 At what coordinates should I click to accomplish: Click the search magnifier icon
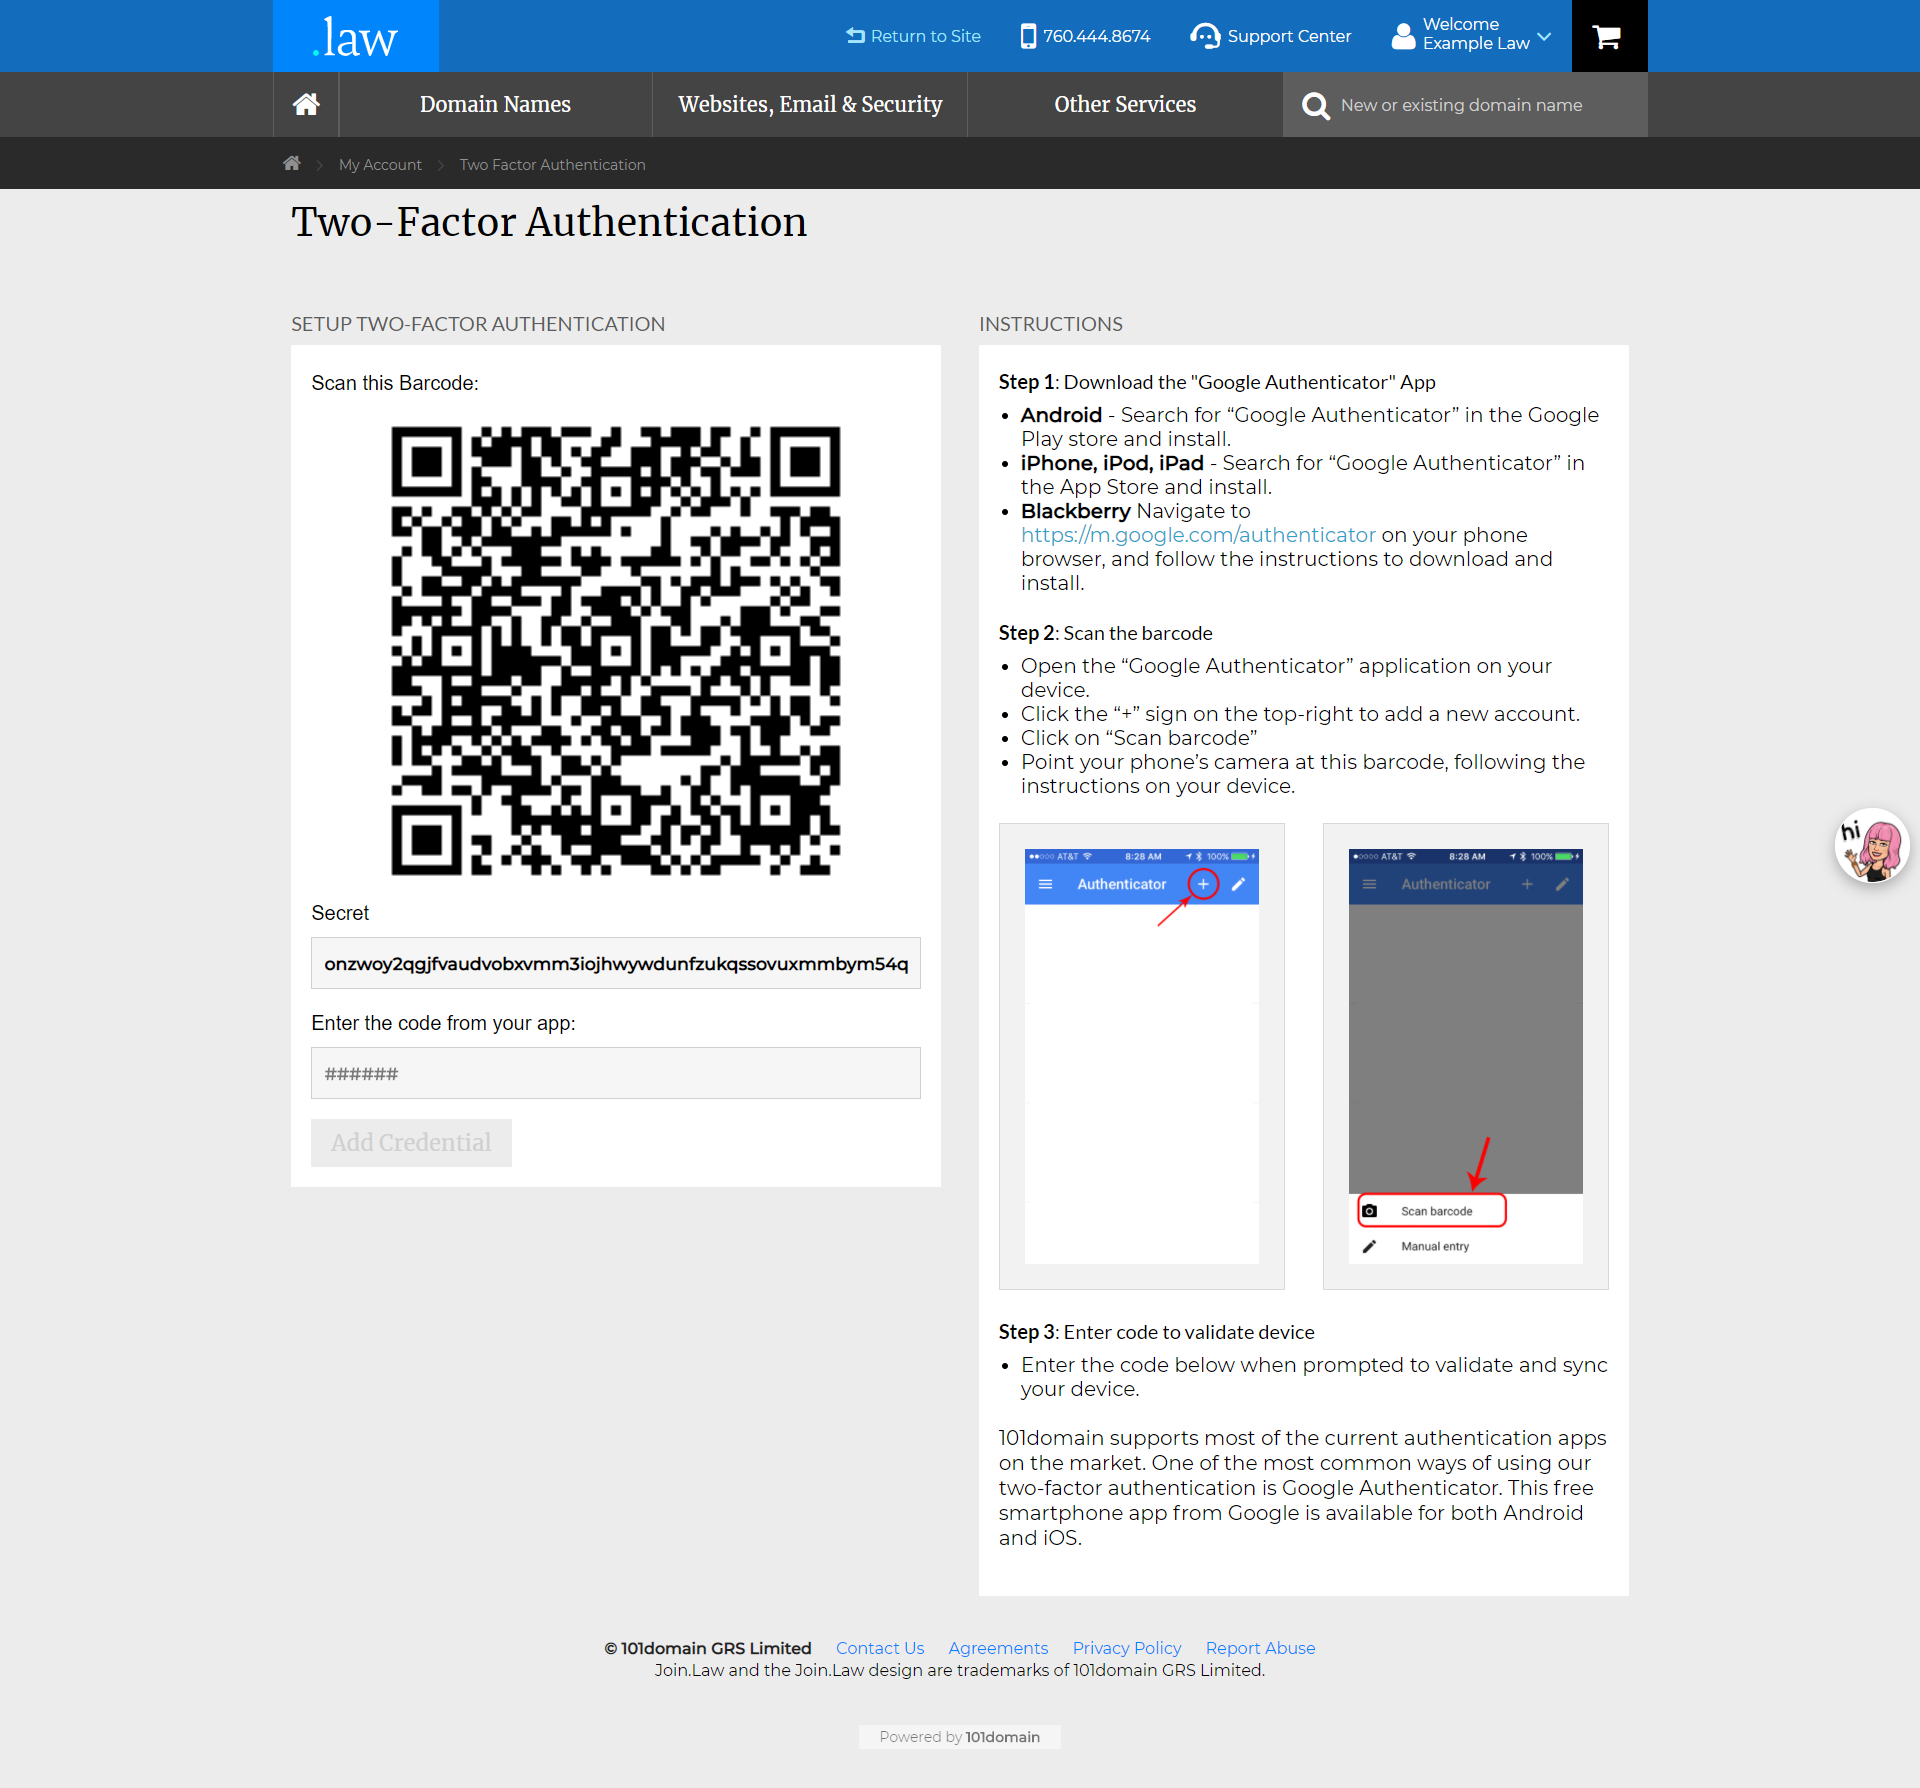pos(1316,105)
